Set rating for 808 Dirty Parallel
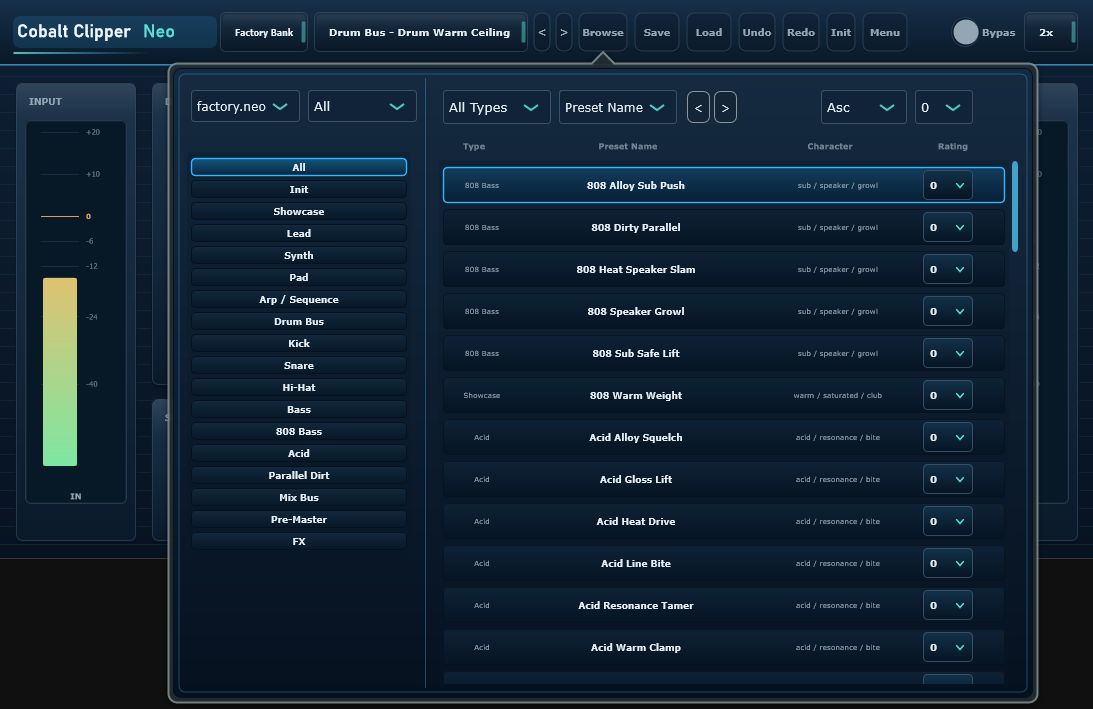The width and height of the screenshot is (1093, 709). (947, 227)
